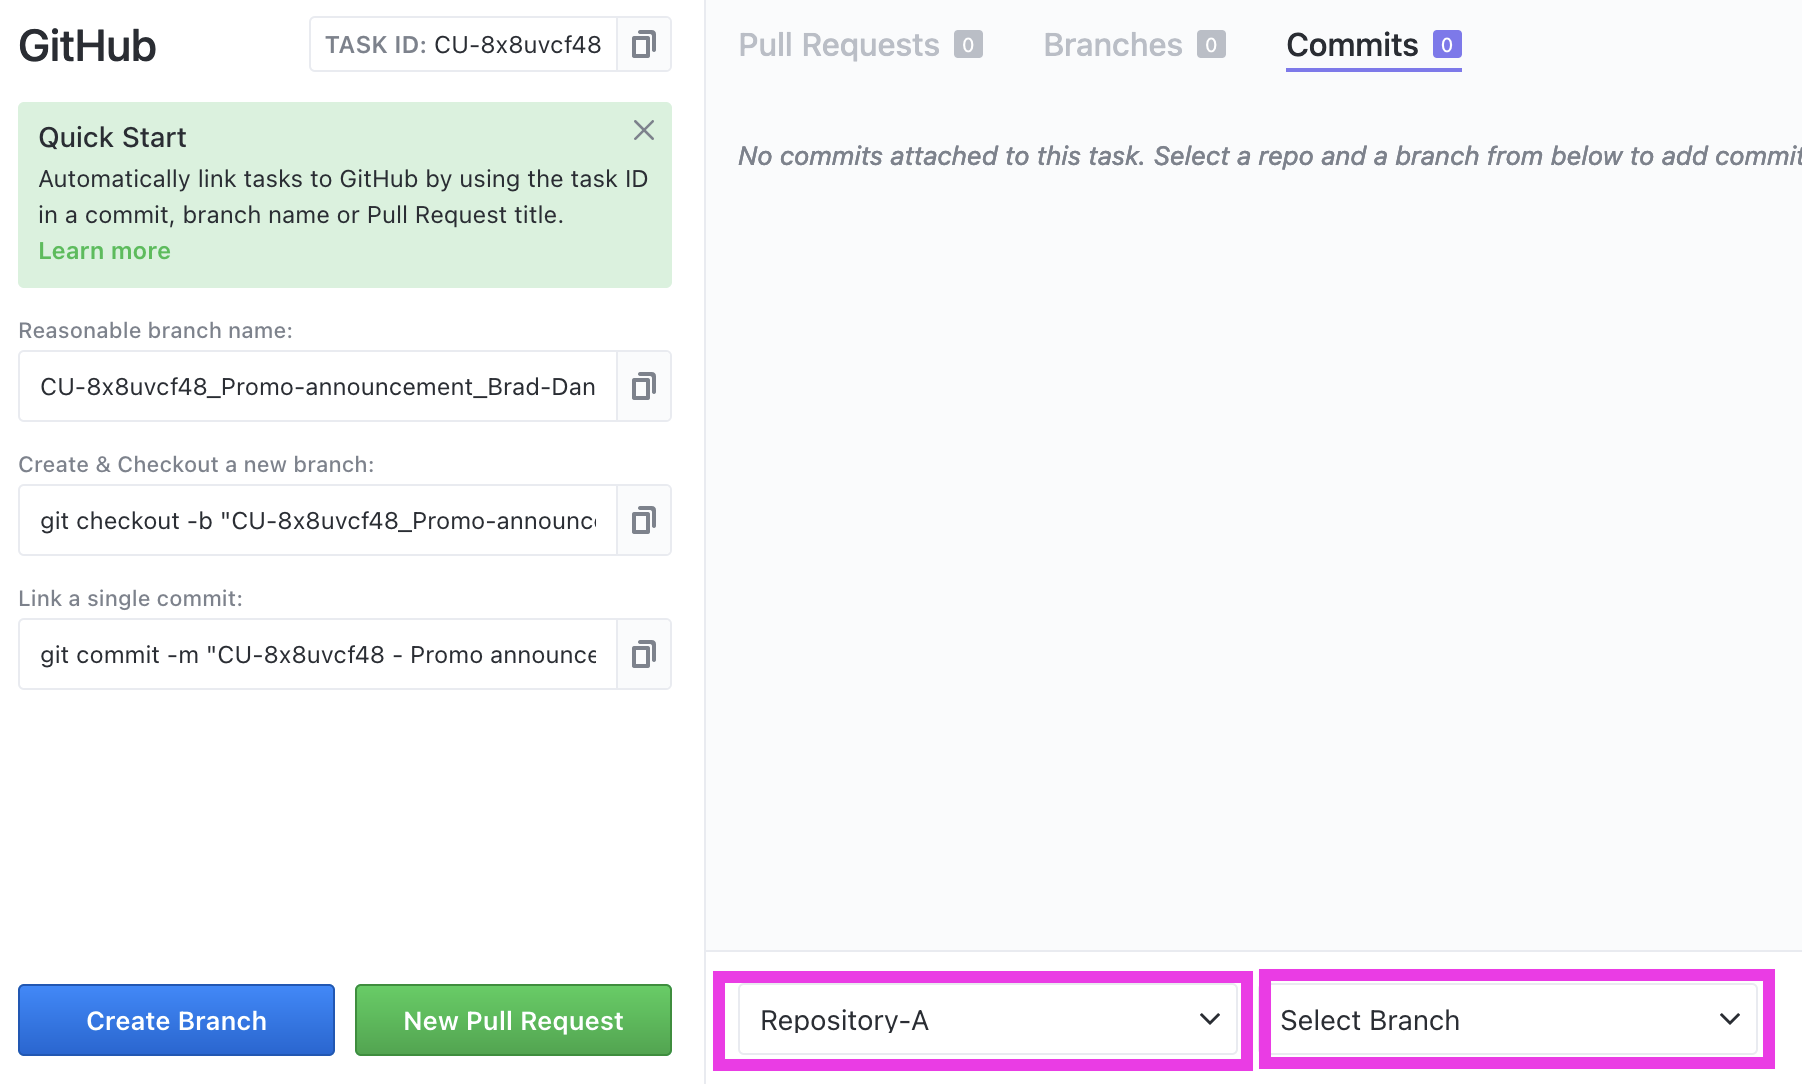Click the Commits count badge
This screenshot has width=1802, height=1084.
click(x=1447, y=44)
